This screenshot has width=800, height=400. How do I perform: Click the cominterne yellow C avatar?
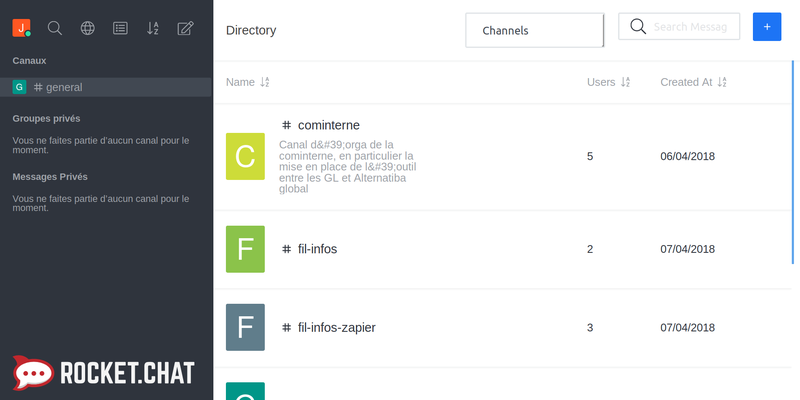pos(245,157)
